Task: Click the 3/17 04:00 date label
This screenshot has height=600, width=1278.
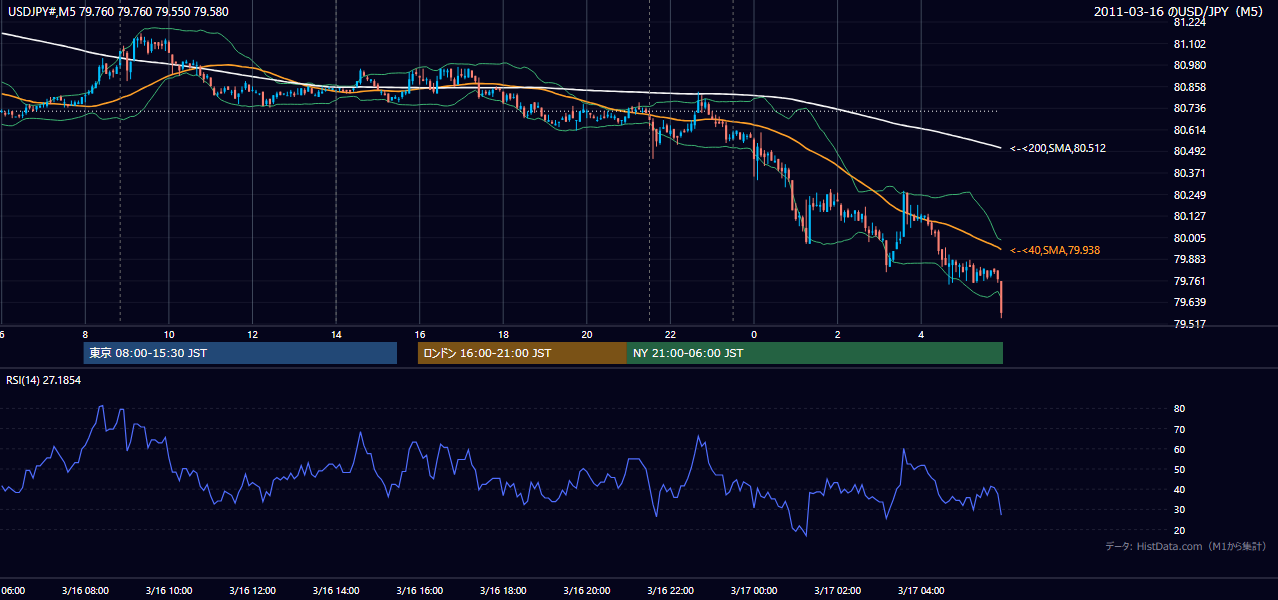Action: click(921, 590)
